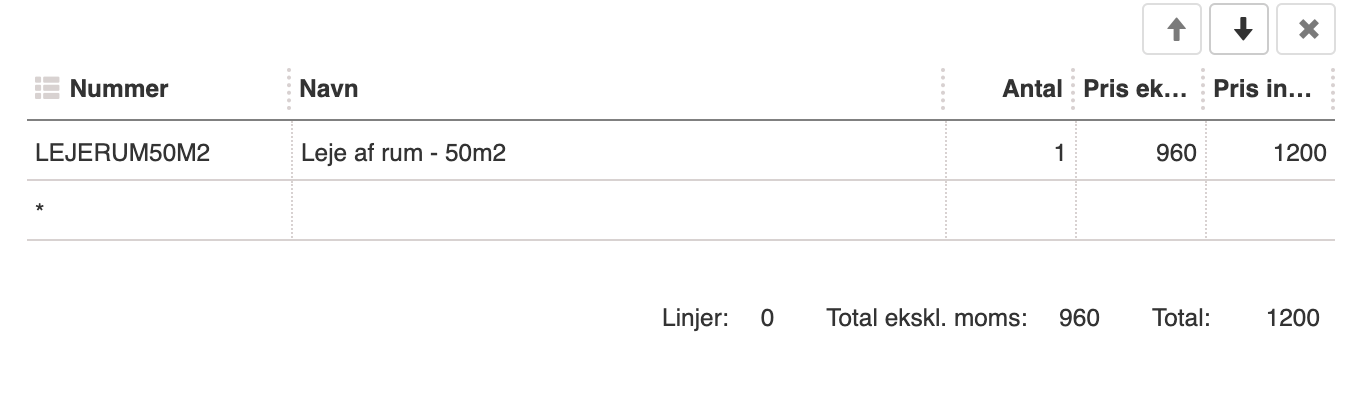Select the 'Leje af rum - 50m2' name cell
This screenshot has width=1360, height=394.
coord(619,153)
